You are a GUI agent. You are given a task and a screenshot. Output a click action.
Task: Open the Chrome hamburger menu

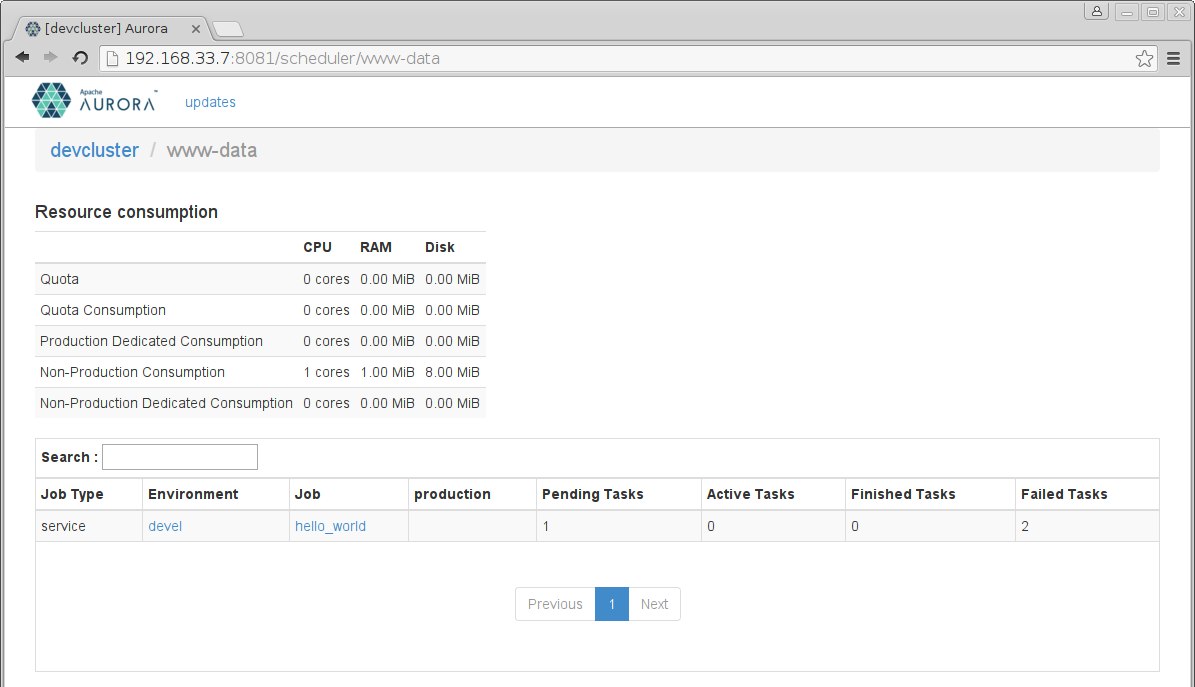pyautogui.click(x=1174, y=59)
